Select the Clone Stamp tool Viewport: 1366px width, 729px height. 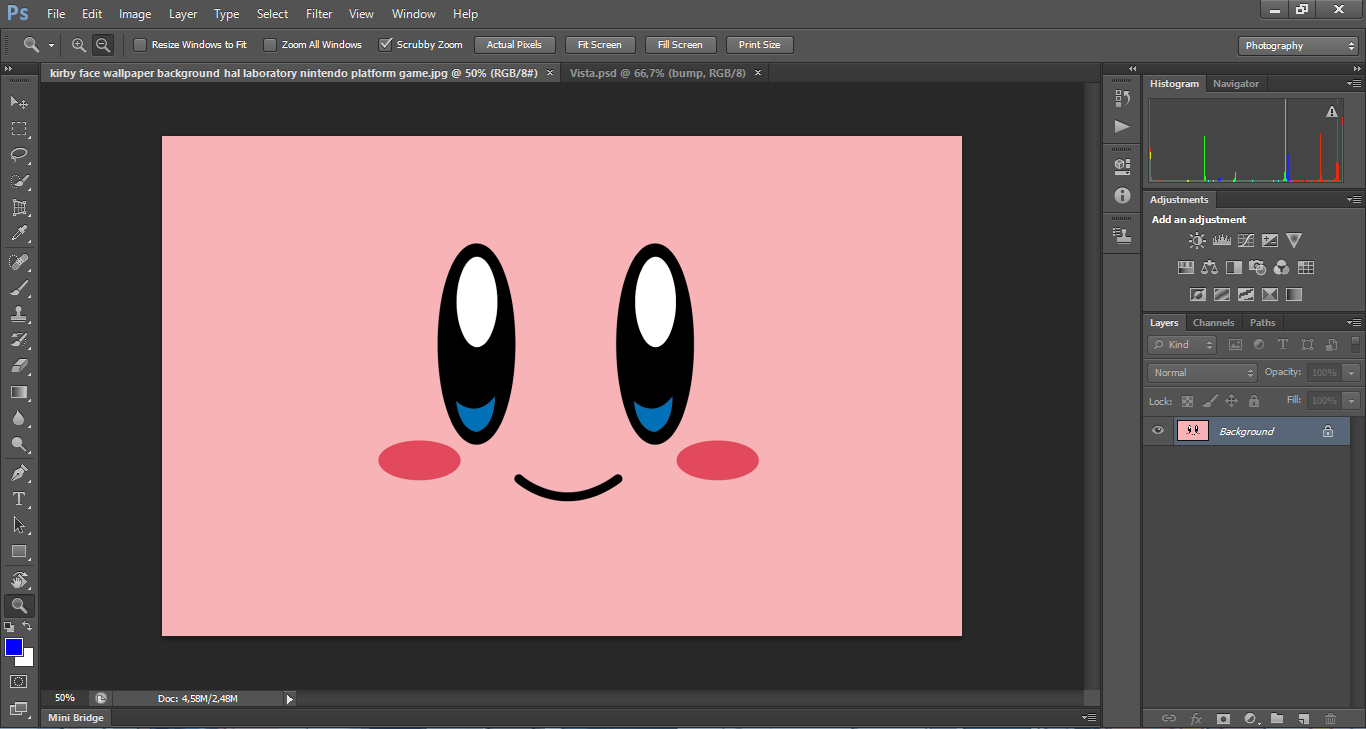[x=19, y=314]
